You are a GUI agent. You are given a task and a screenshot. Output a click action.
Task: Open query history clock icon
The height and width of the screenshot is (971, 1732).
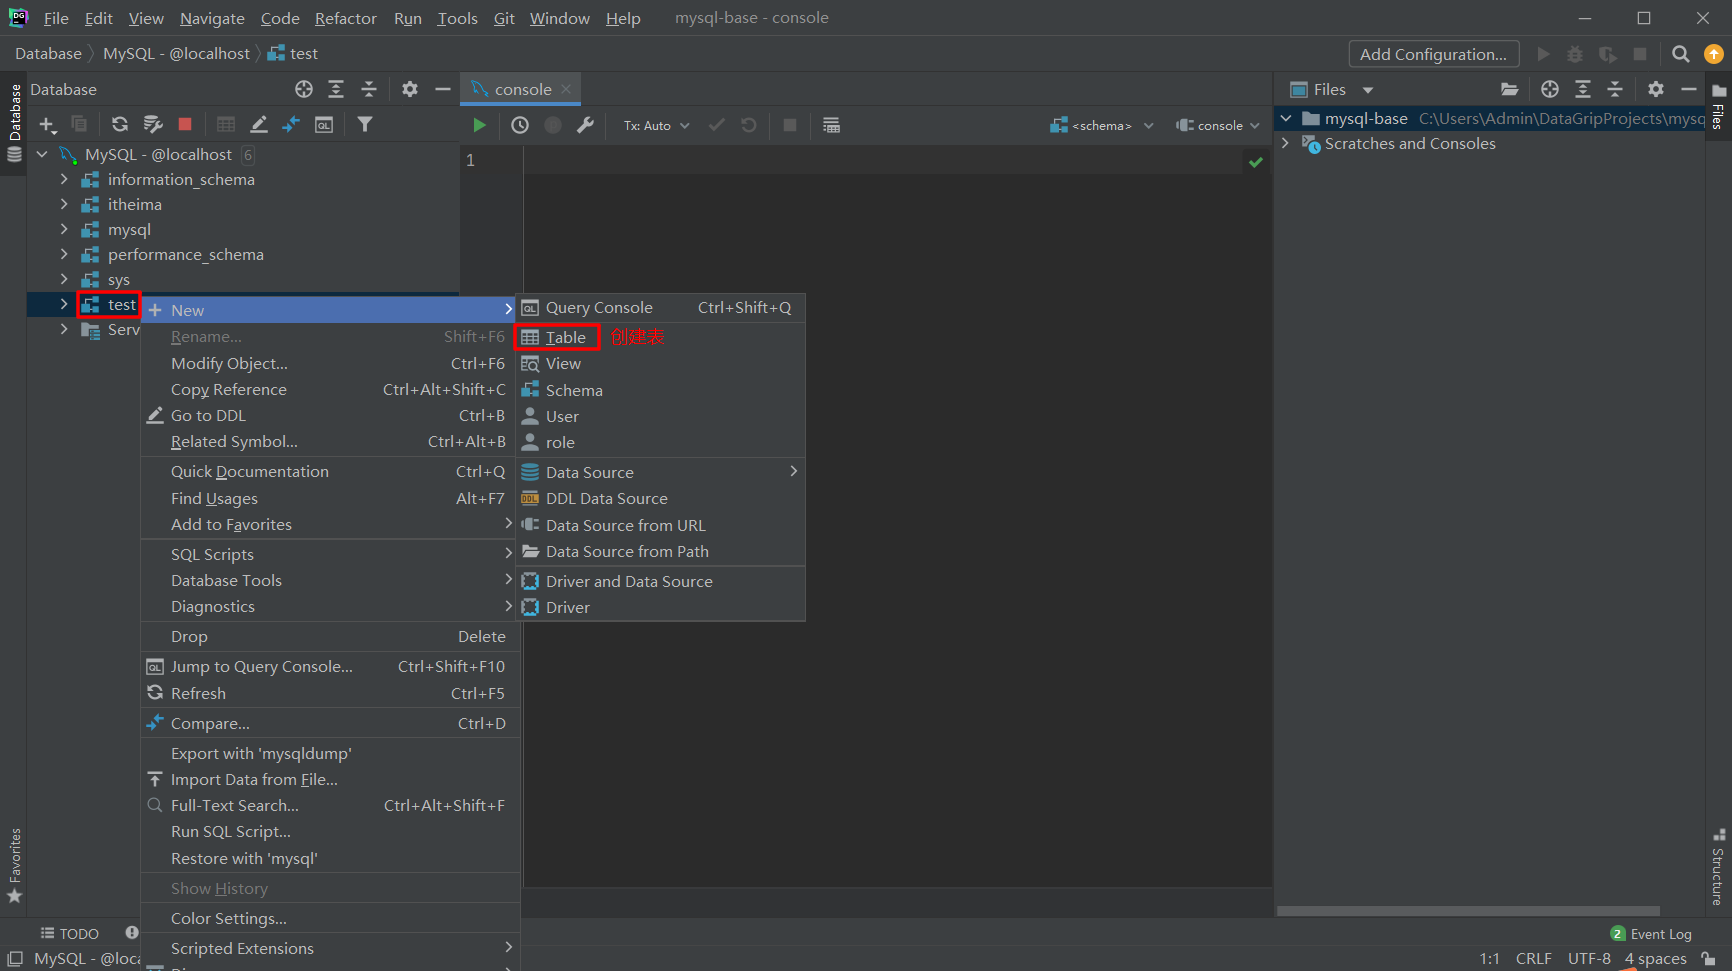(520, 125)
